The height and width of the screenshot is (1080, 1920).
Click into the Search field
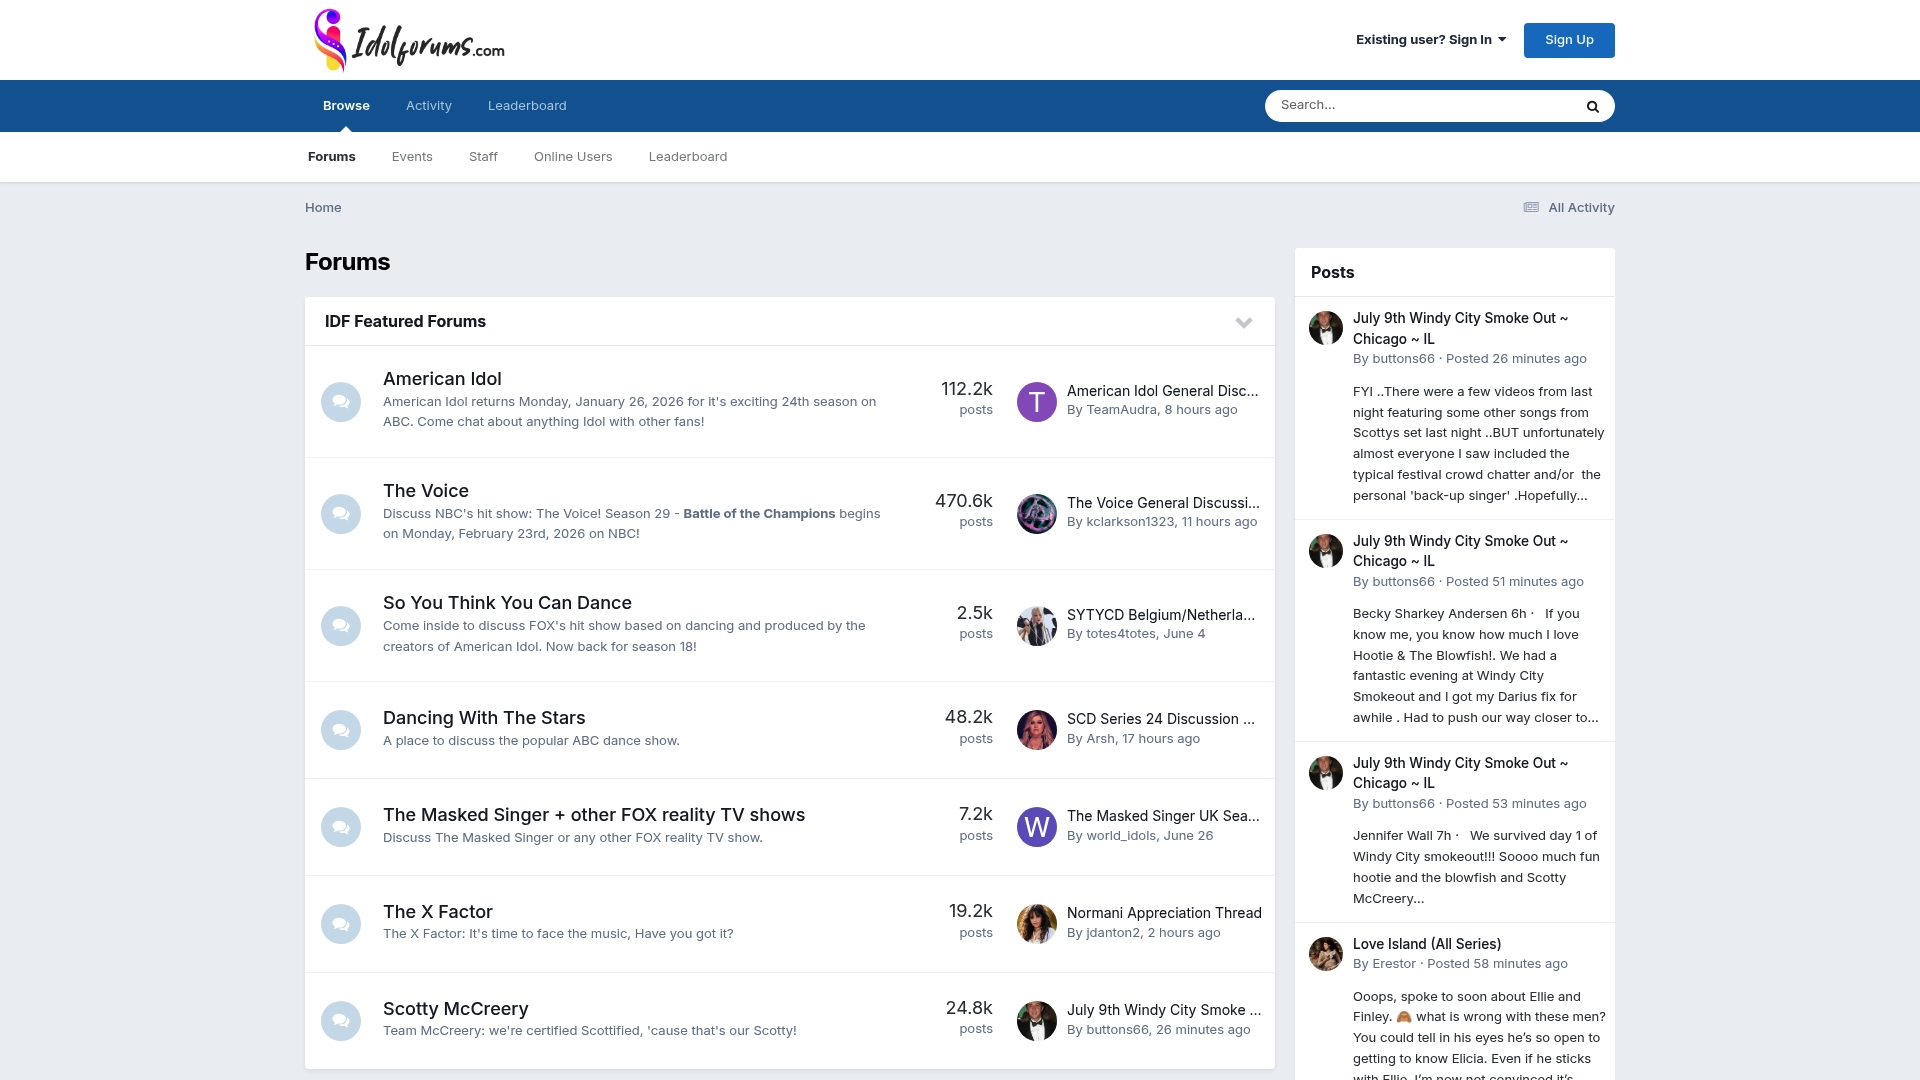[1420, 106]
